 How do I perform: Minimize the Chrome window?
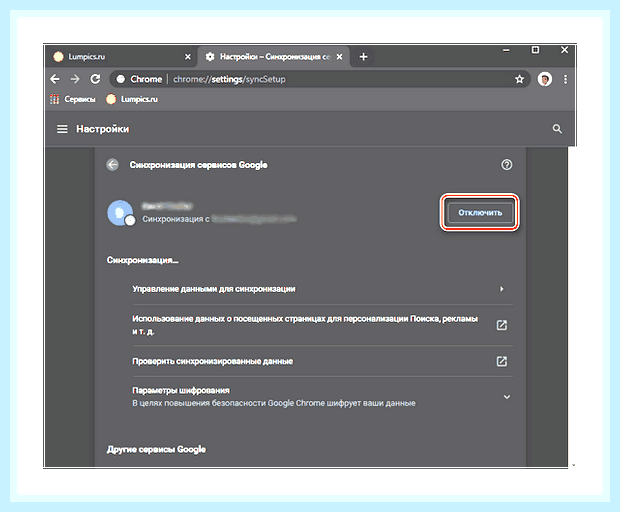tap(506, 51)
